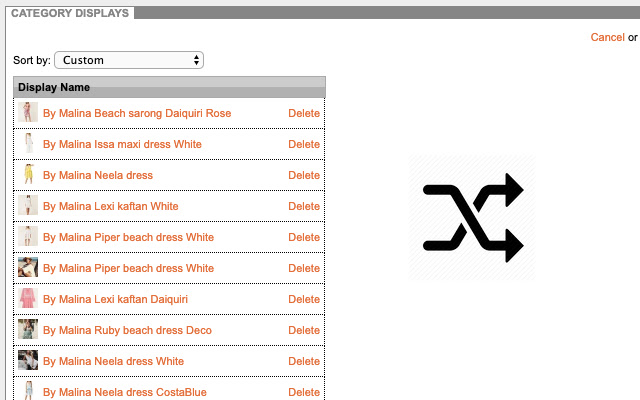Image resolution: width=640 pixels, height=400 pixels.
Task: Open By Malina Issa maxi dress White
Action: pos(122,144)
